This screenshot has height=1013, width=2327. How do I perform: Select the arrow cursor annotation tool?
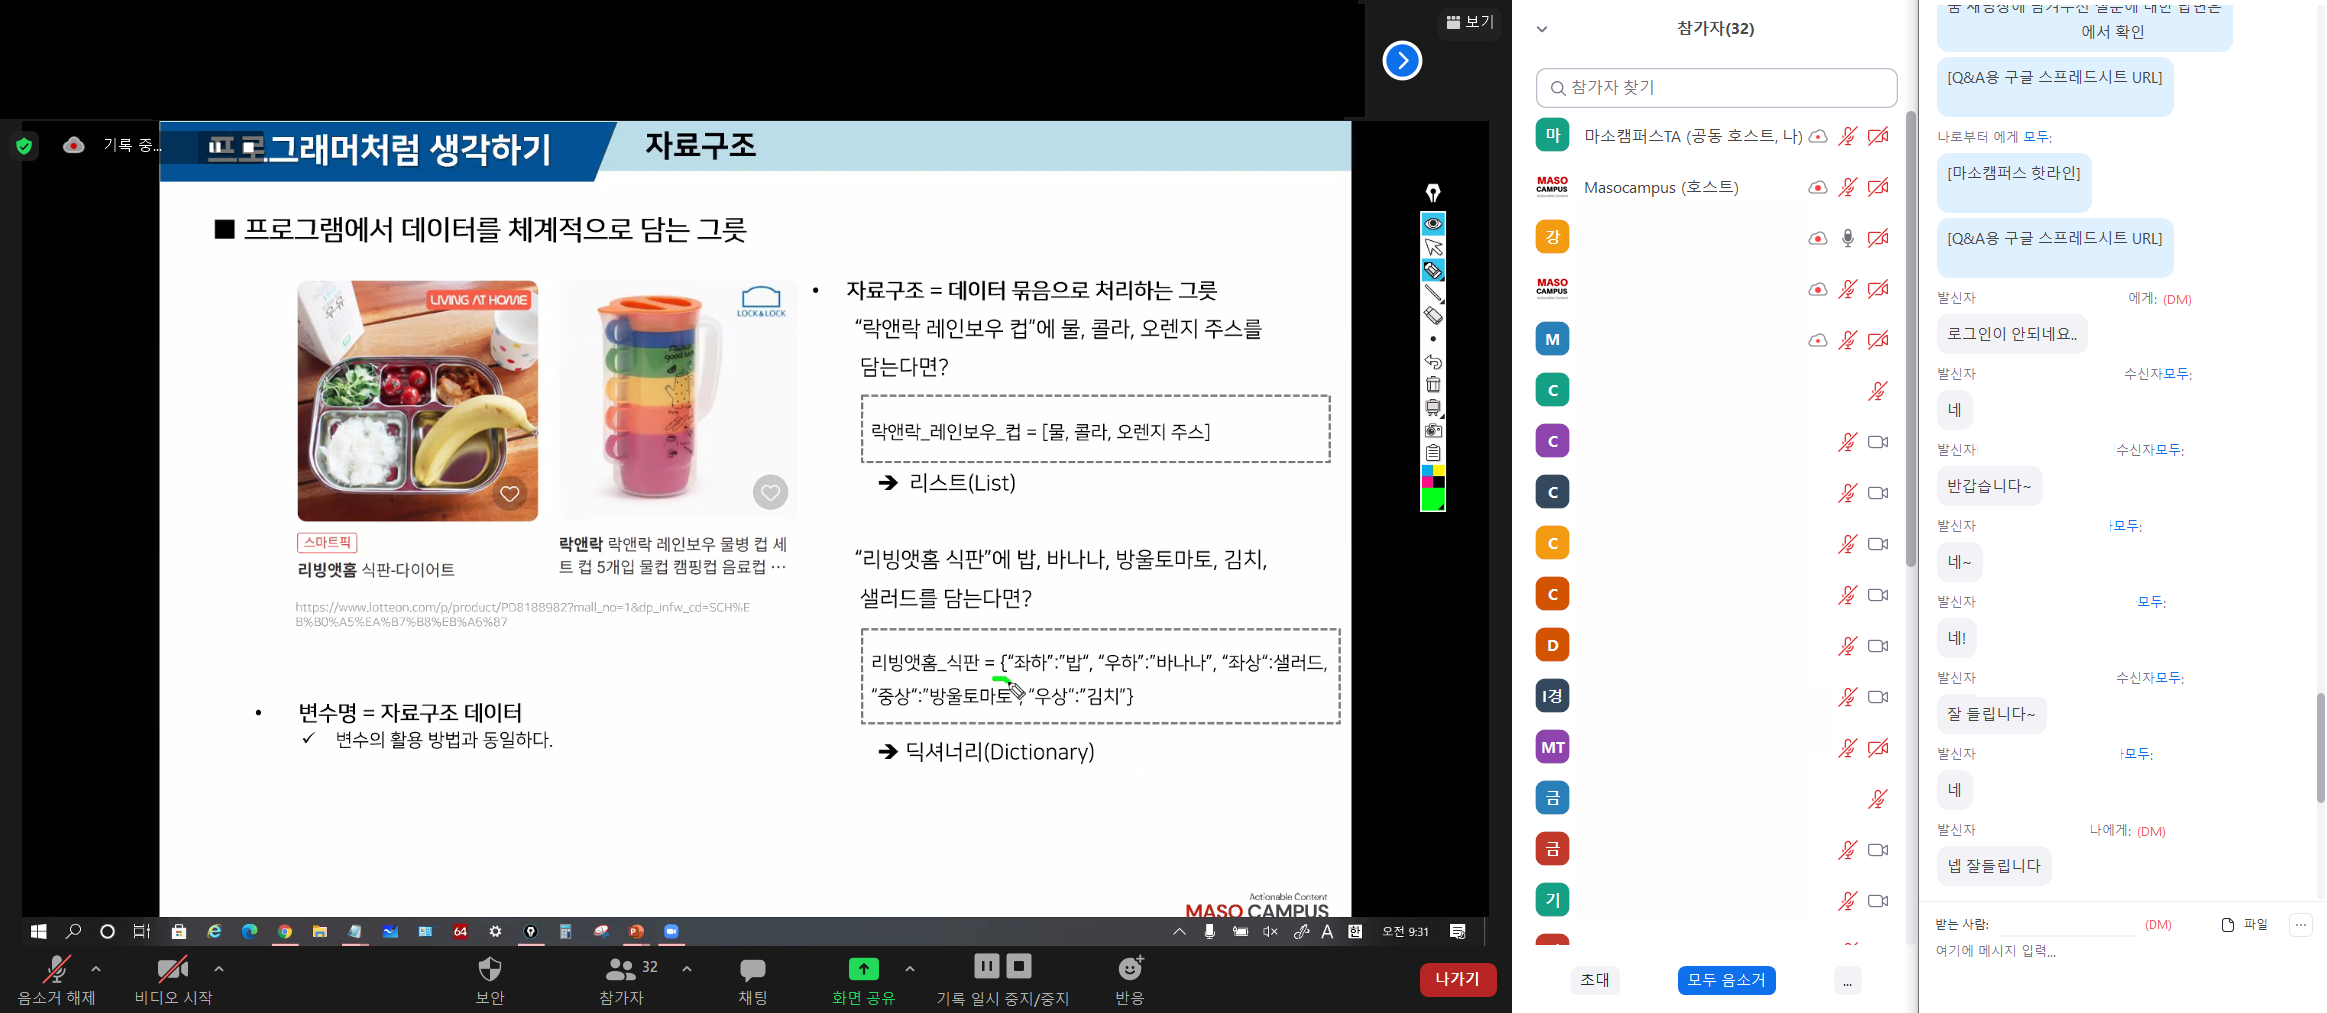click(1433, 247)
